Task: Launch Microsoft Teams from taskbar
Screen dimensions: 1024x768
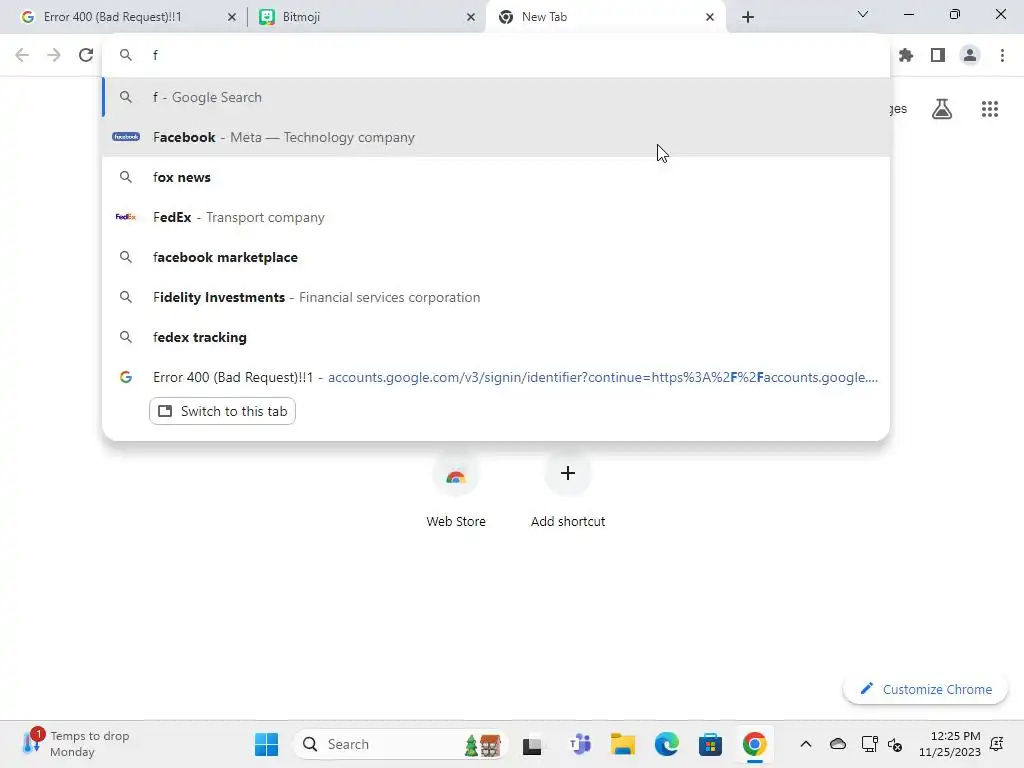Action: [x=580, y=744]
